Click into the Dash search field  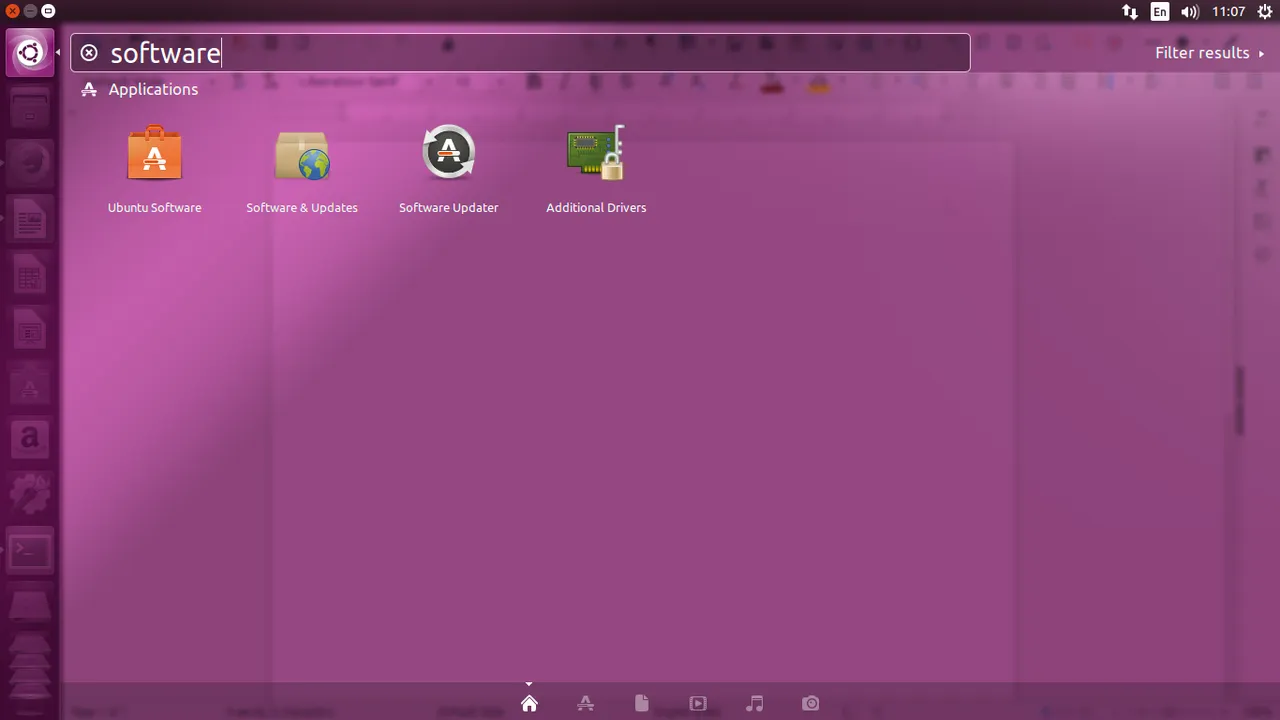click(x=520, y=53)
